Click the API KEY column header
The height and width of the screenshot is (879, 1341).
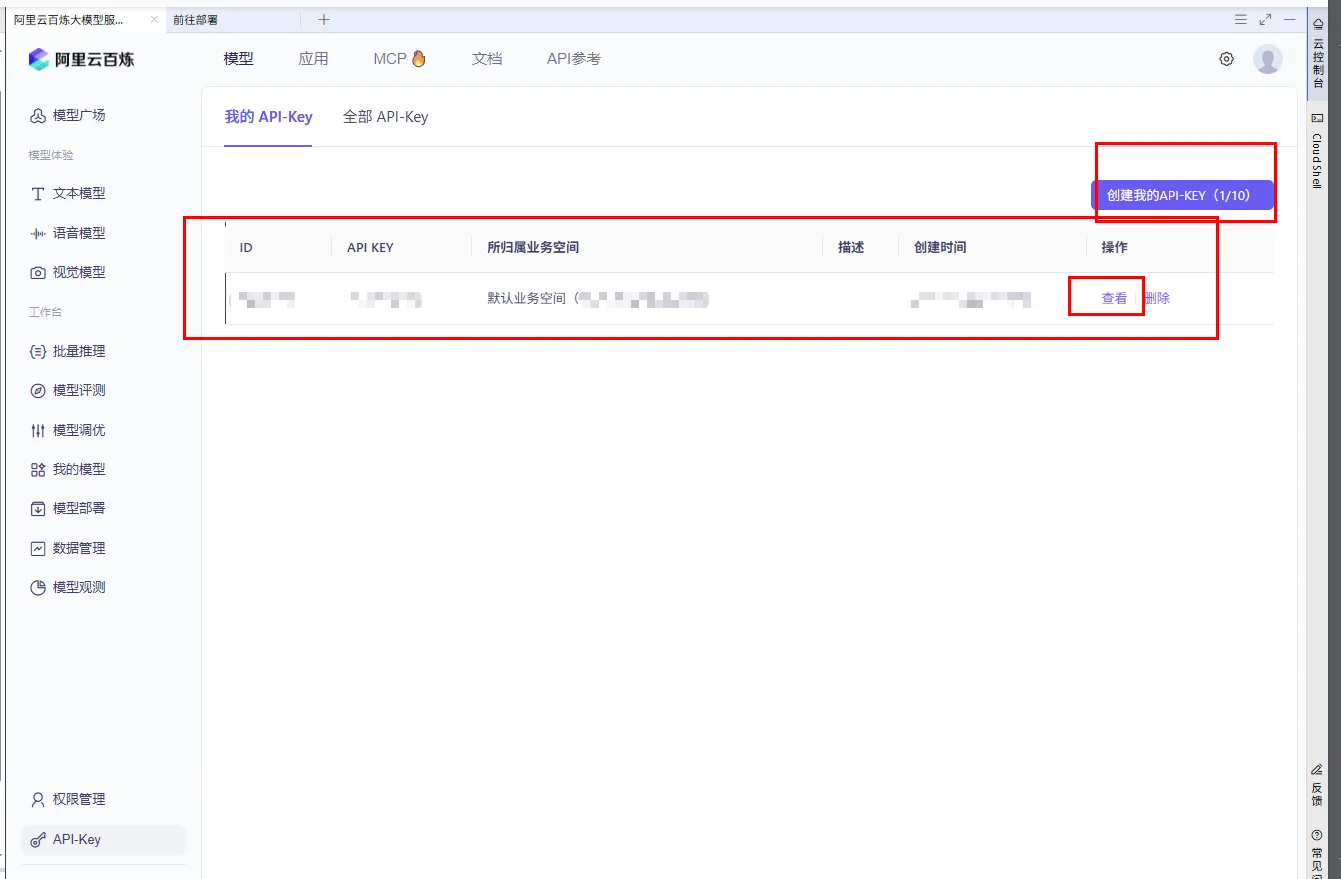[370, 247]
